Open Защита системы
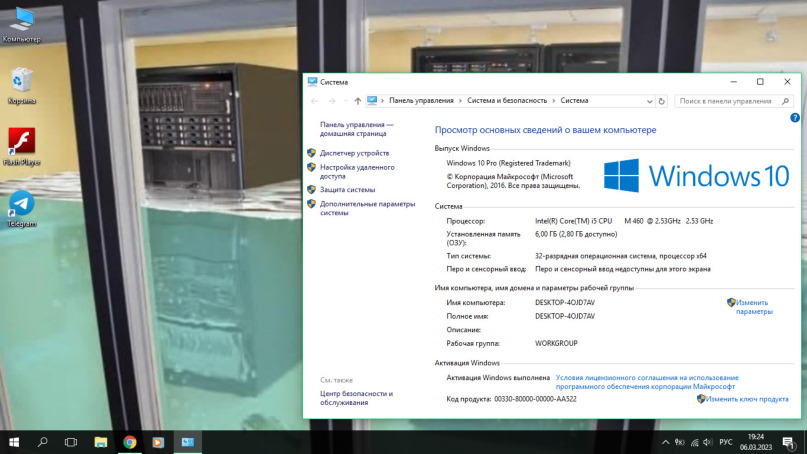807x454 pixels. (347, 189)
